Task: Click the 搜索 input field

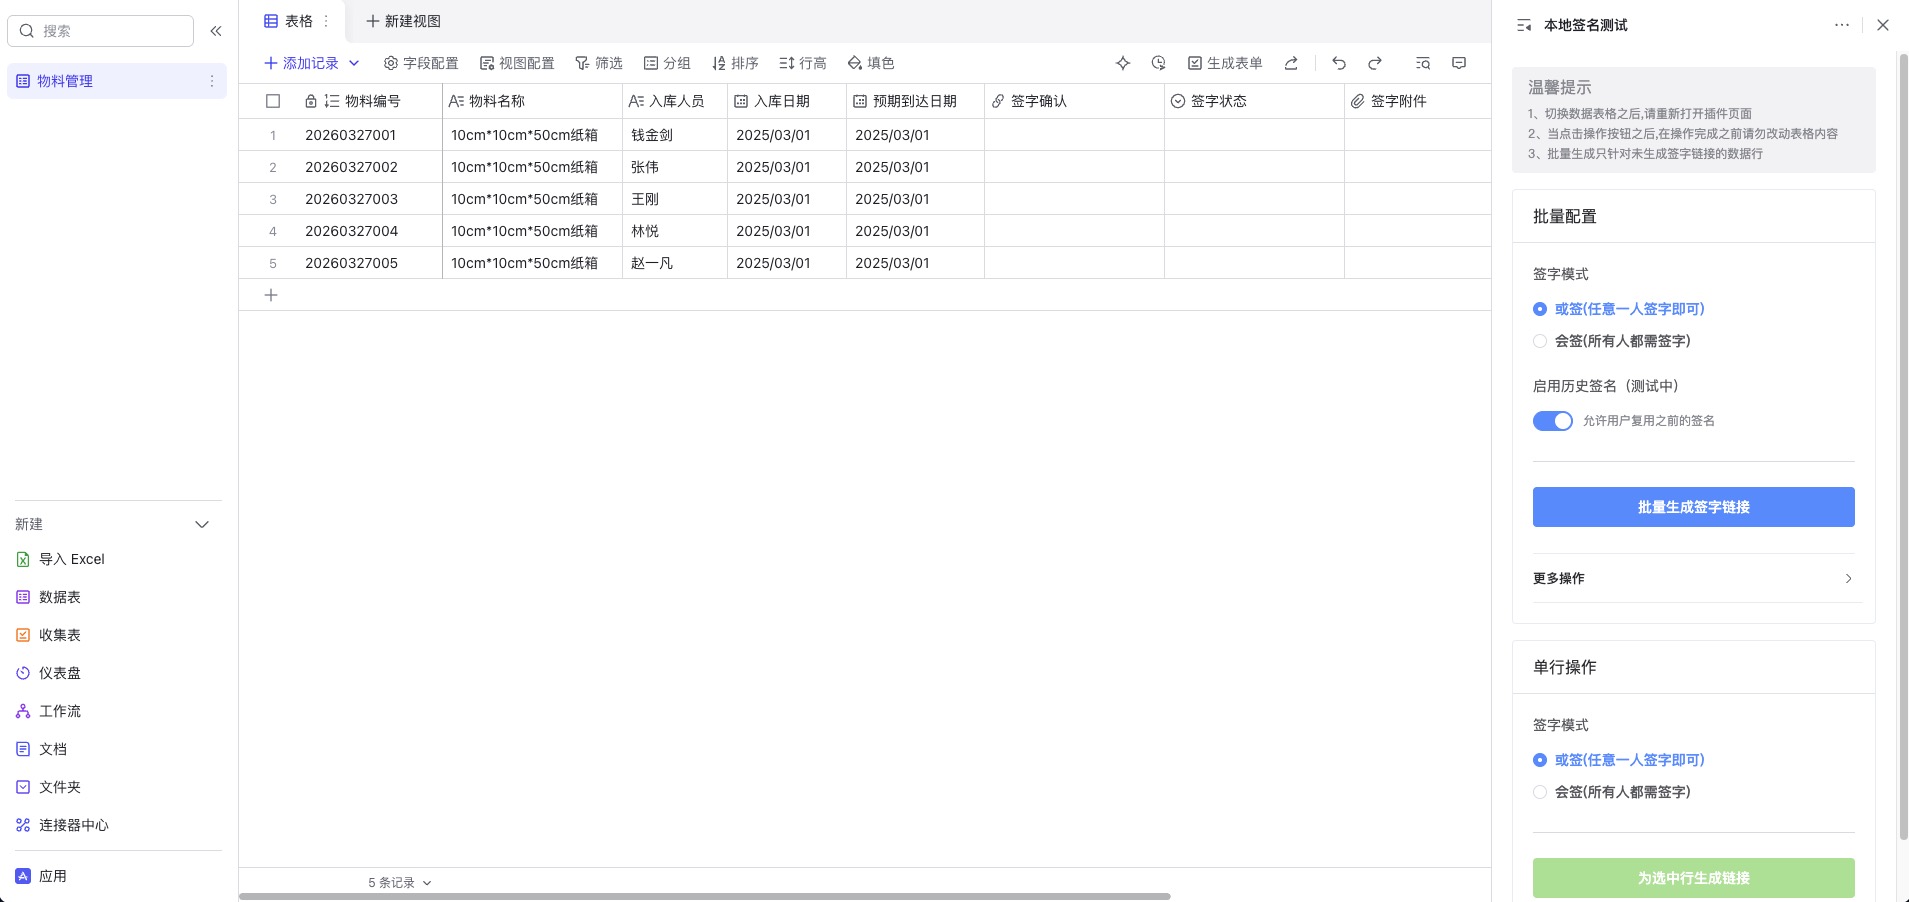Action: [x=110, y=31]
